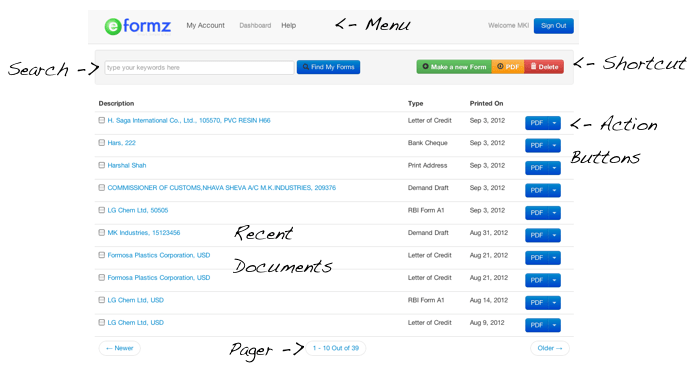Open the My Account menu

point(205,26)
